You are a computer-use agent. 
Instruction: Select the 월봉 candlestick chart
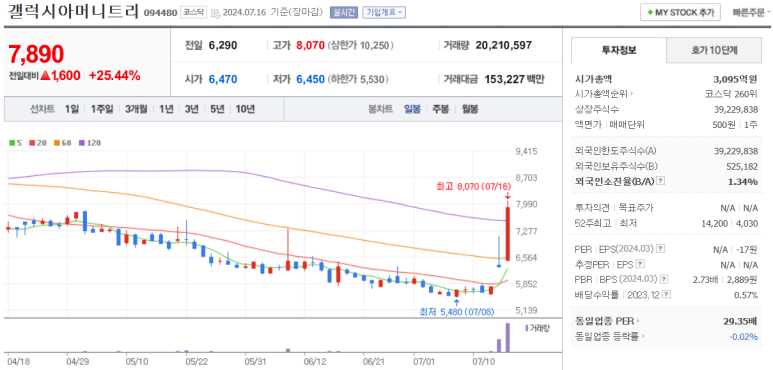click(x=470, y=109)
